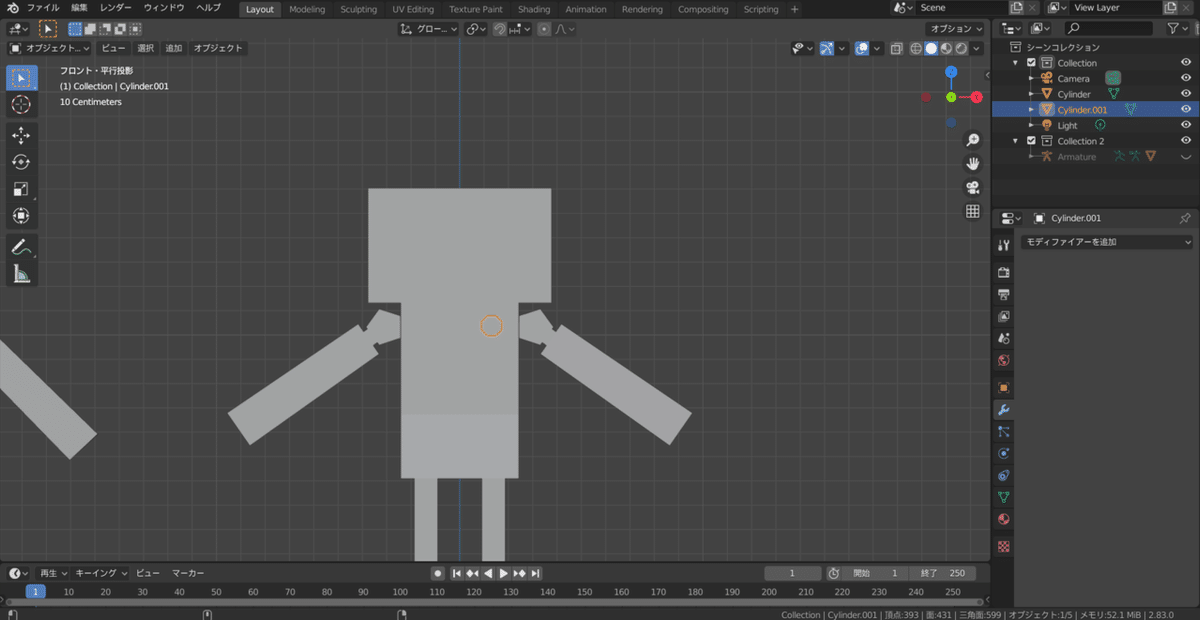Activate the Rotate tool
Viewport: 1200px width, 620px height.
tap(21, 162)
